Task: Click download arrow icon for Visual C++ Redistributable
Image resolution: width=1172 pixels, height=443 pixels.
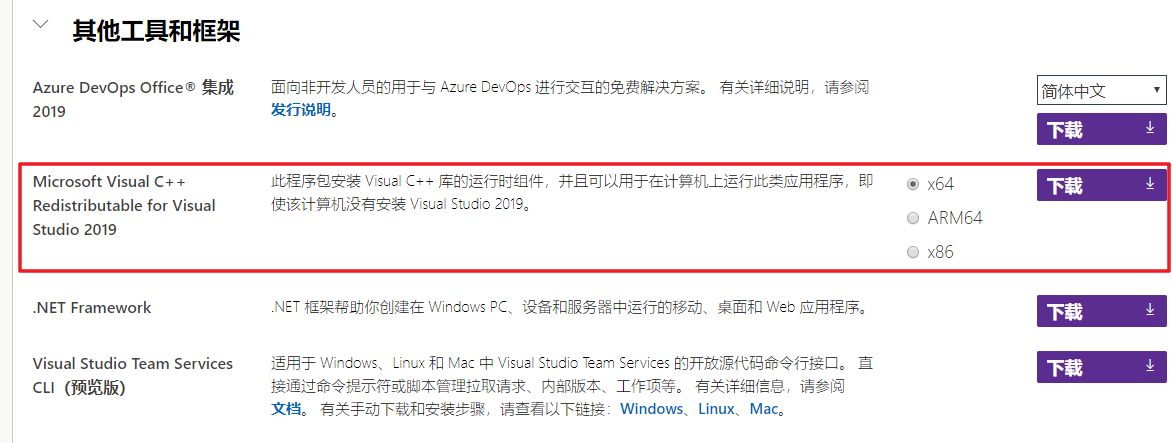Action: click(1150, 185)
